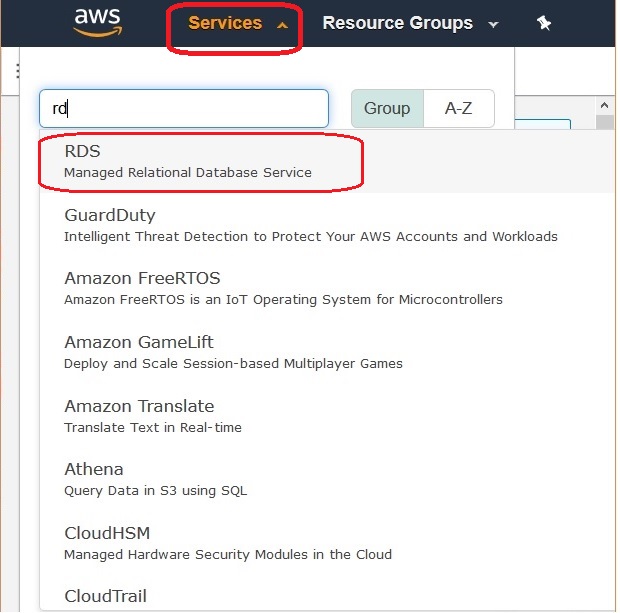Click CloudTrail at bottom of list
The height and width of the screenshot is (613, 620).
(x=105, y=596)
